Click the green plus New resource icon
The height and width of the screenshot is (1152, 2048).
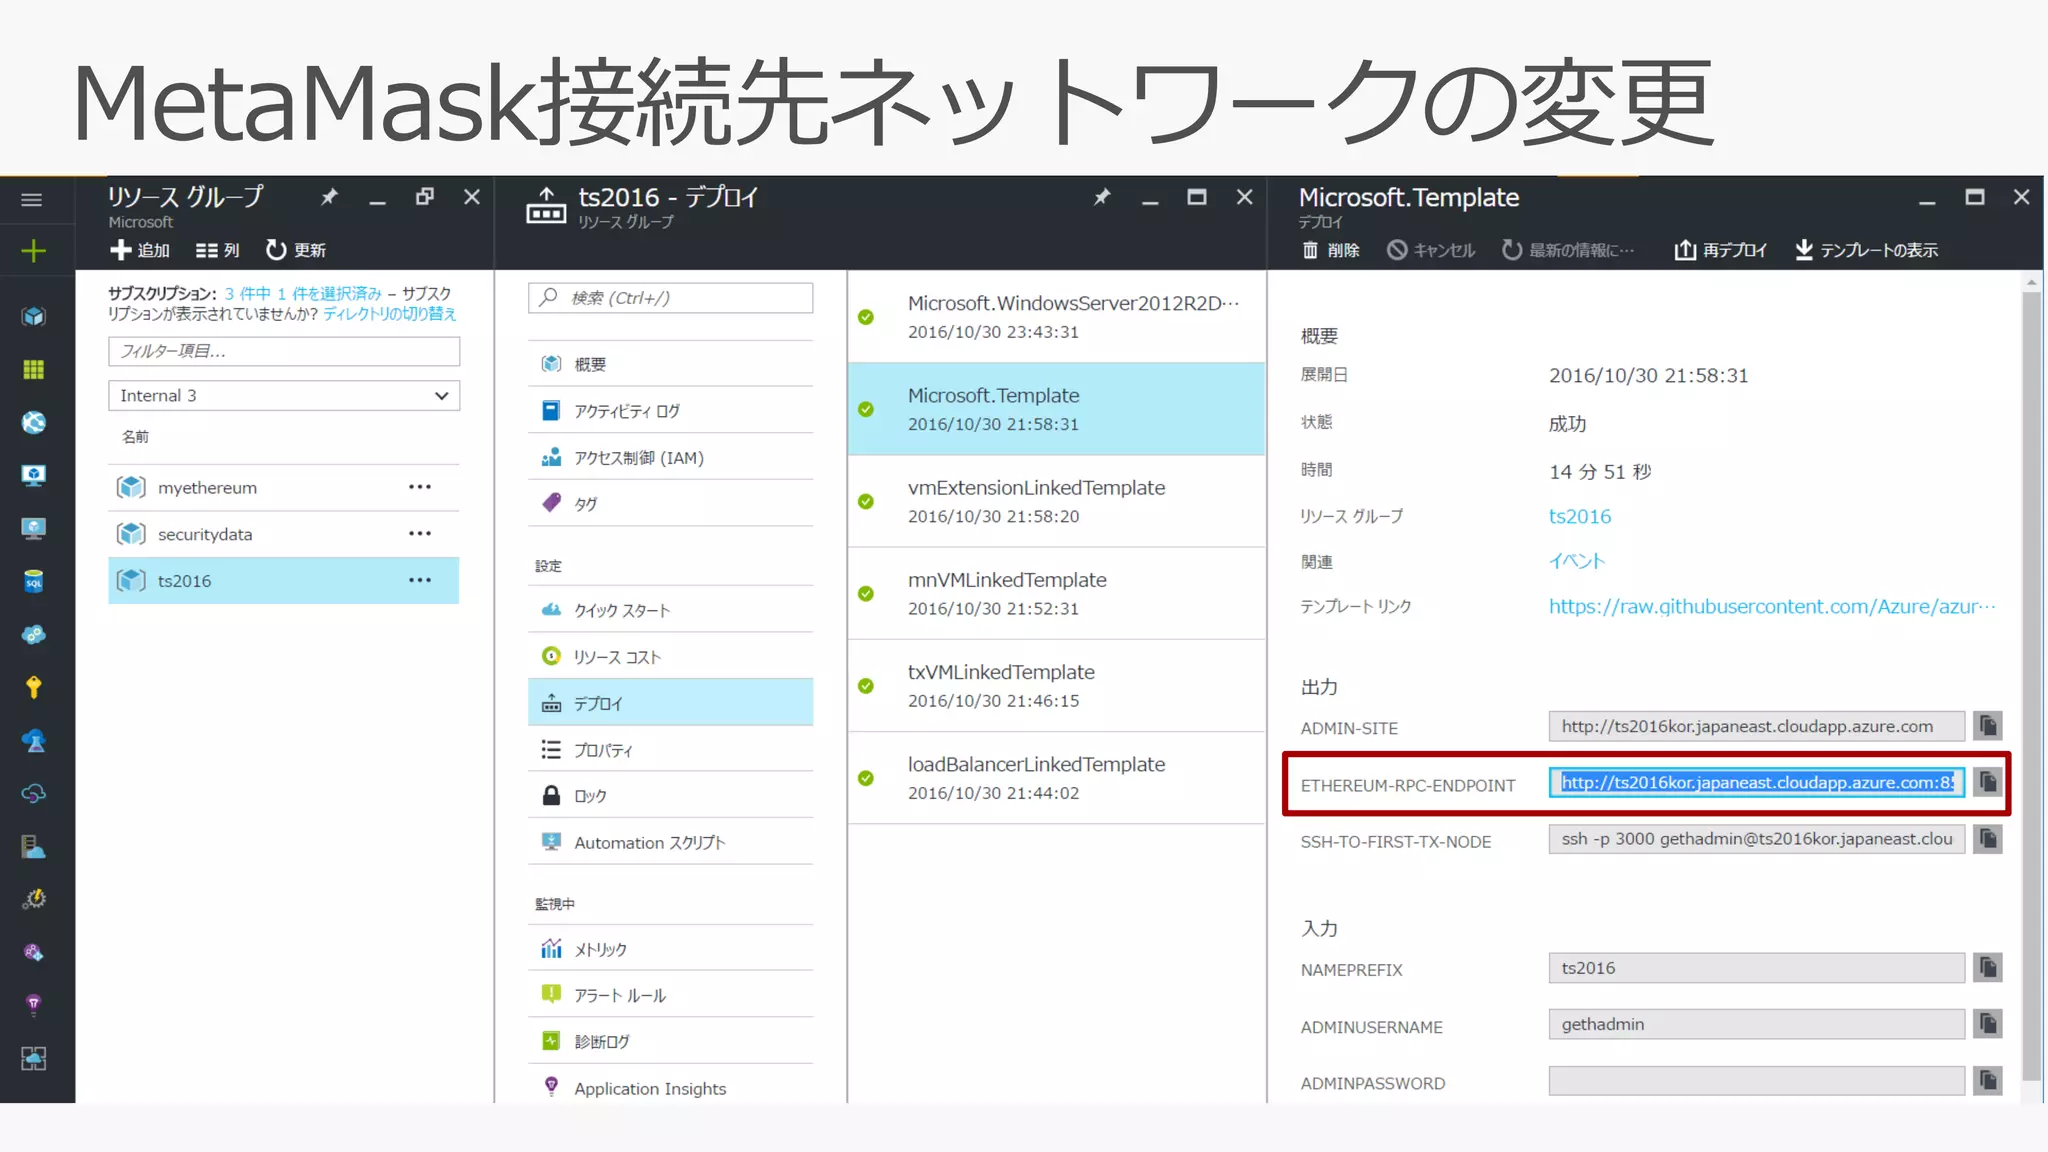tap(33, 250)
